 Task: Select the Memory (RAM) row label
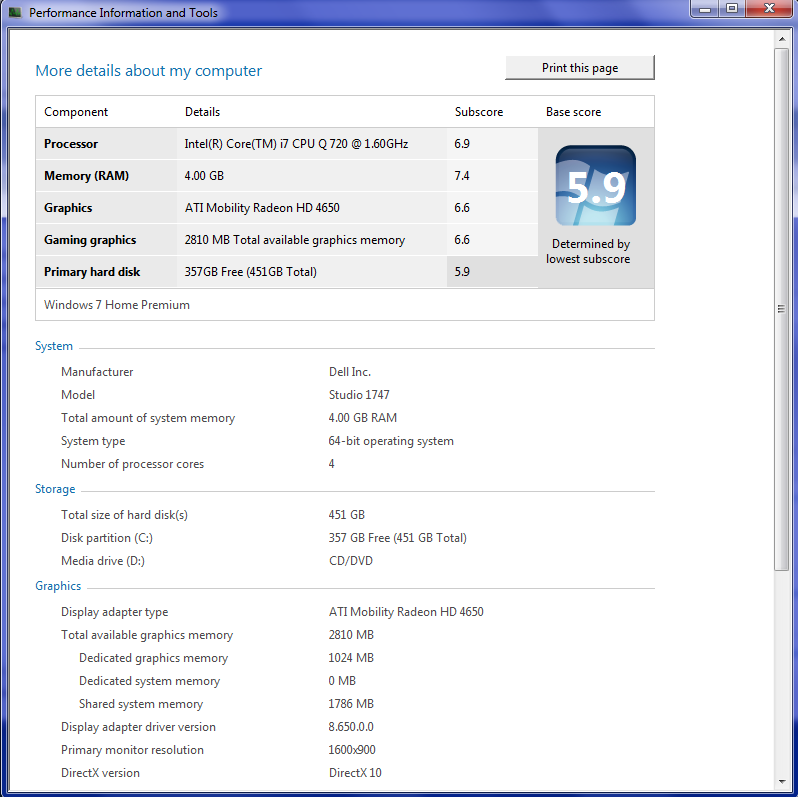pyautogui.click(x=87, y=176)
